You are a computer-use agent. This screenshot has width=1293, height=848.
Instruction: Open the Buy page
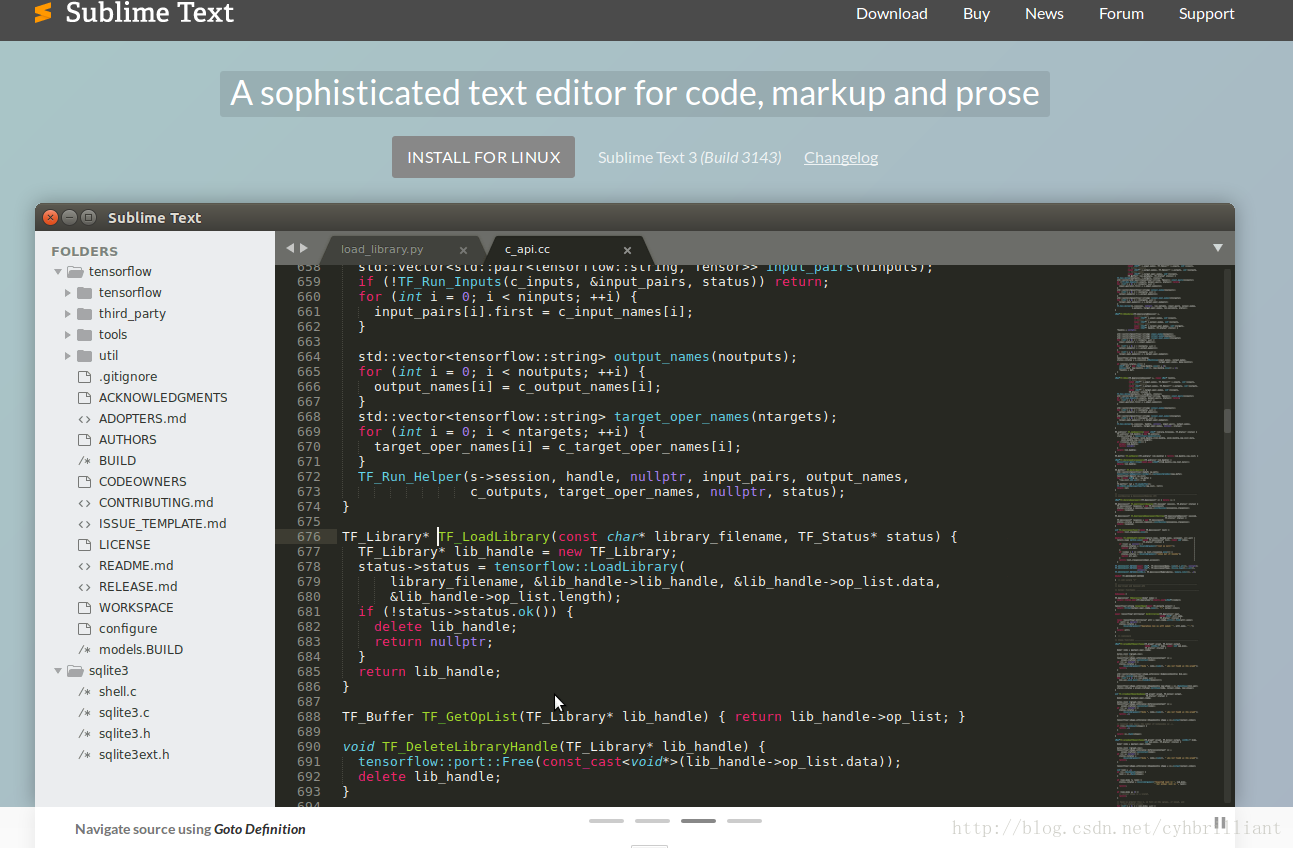pos(976,13)
